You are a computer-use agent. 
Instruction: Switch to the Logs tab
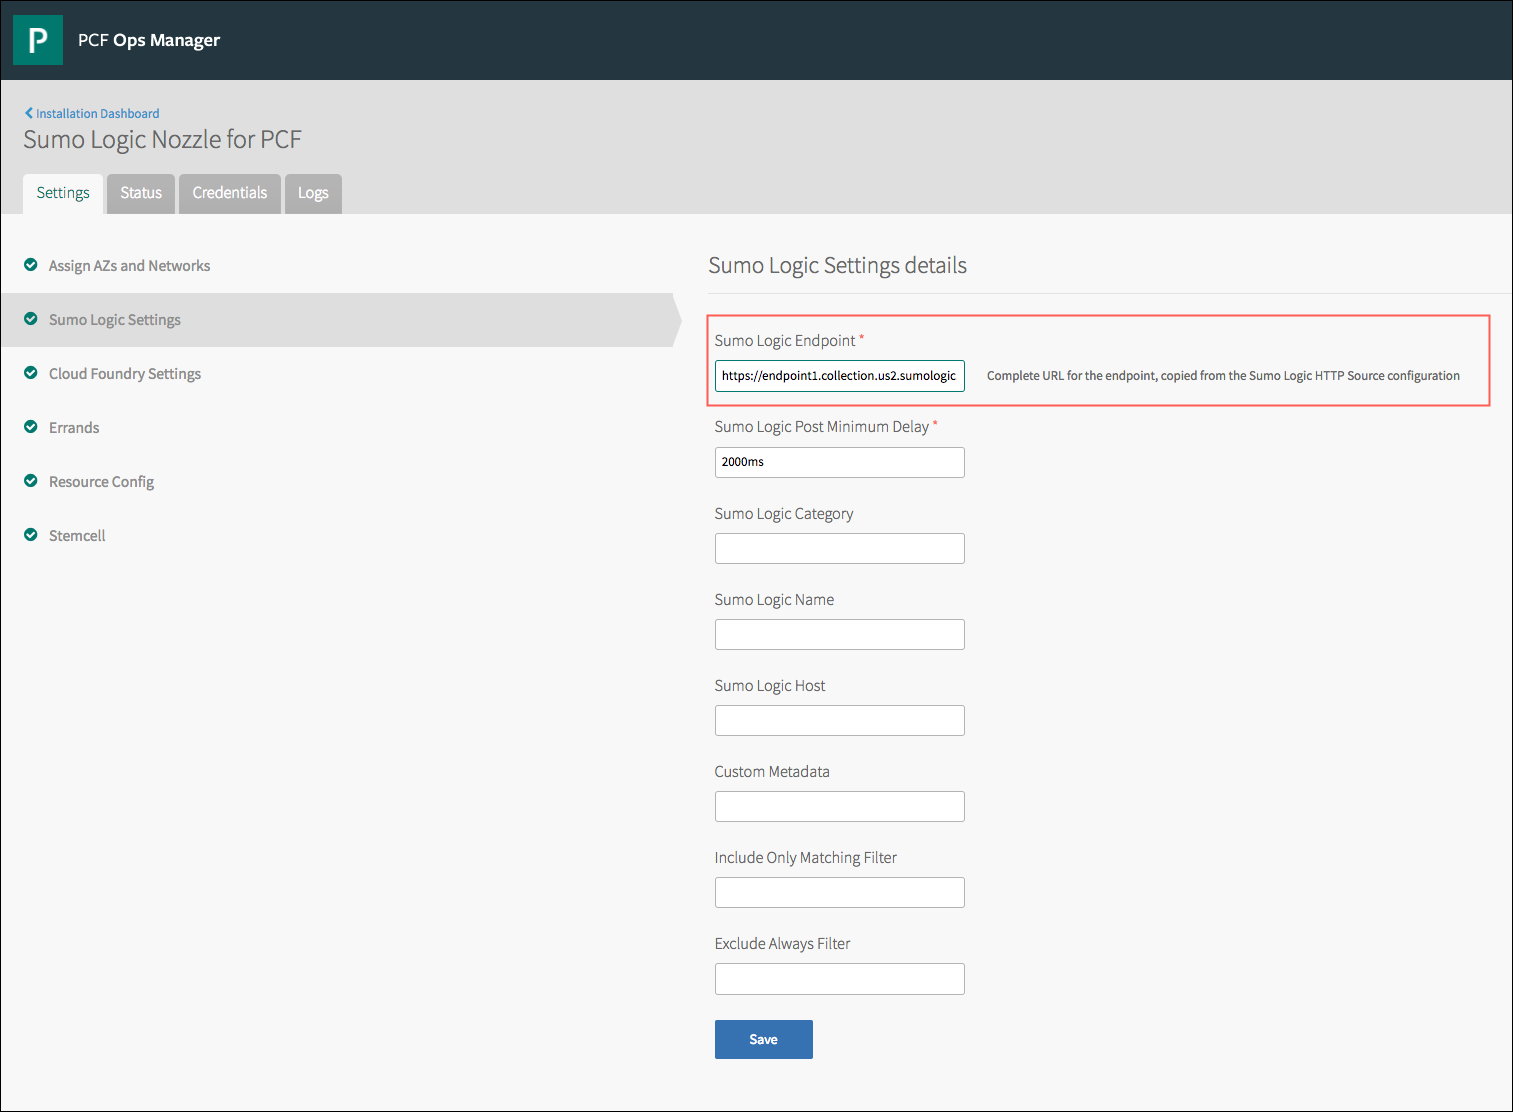coord(313,192)
